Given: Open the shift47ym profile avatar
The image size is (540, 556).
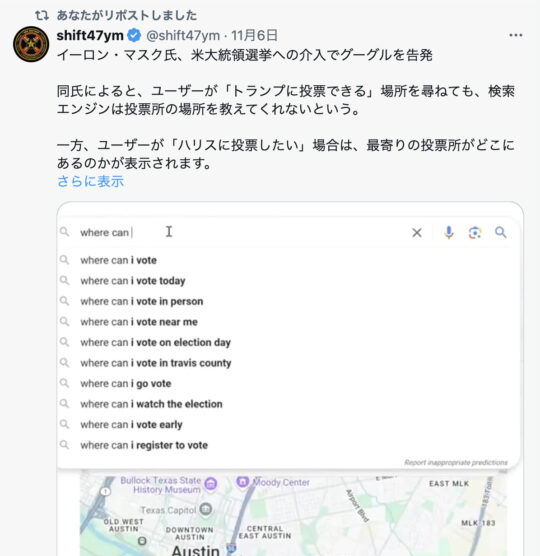Looking at the screenshot, I should point(31,44).
